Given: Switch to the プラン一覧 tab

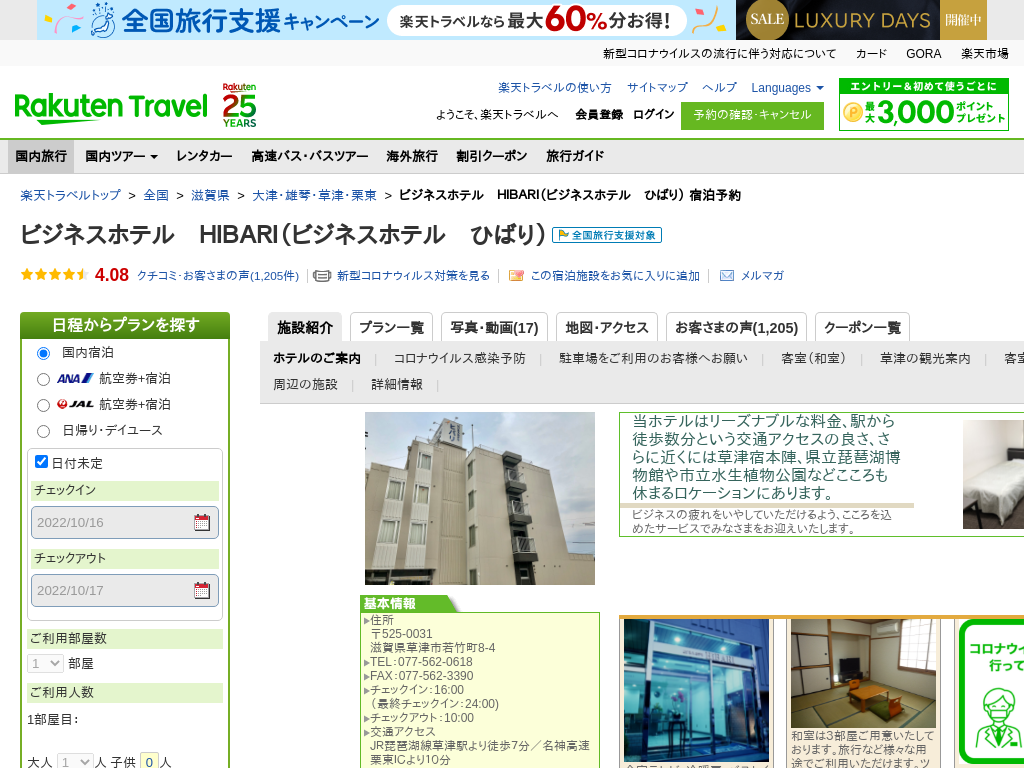Looking at the screenshot, I should [x=391, y=327].
